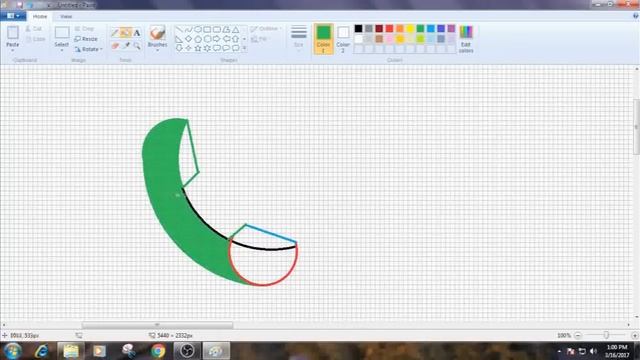Activate the Color 2 background box
This screenshot has width=640, height=360.
pos(343,39)
